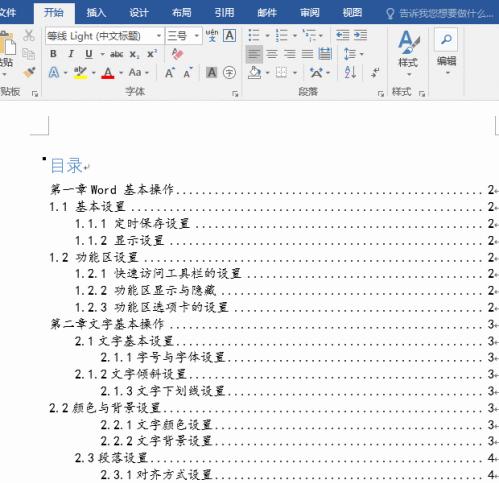Click the Increase Indent icon
The image size is (499, 483).
pos(360,35)
